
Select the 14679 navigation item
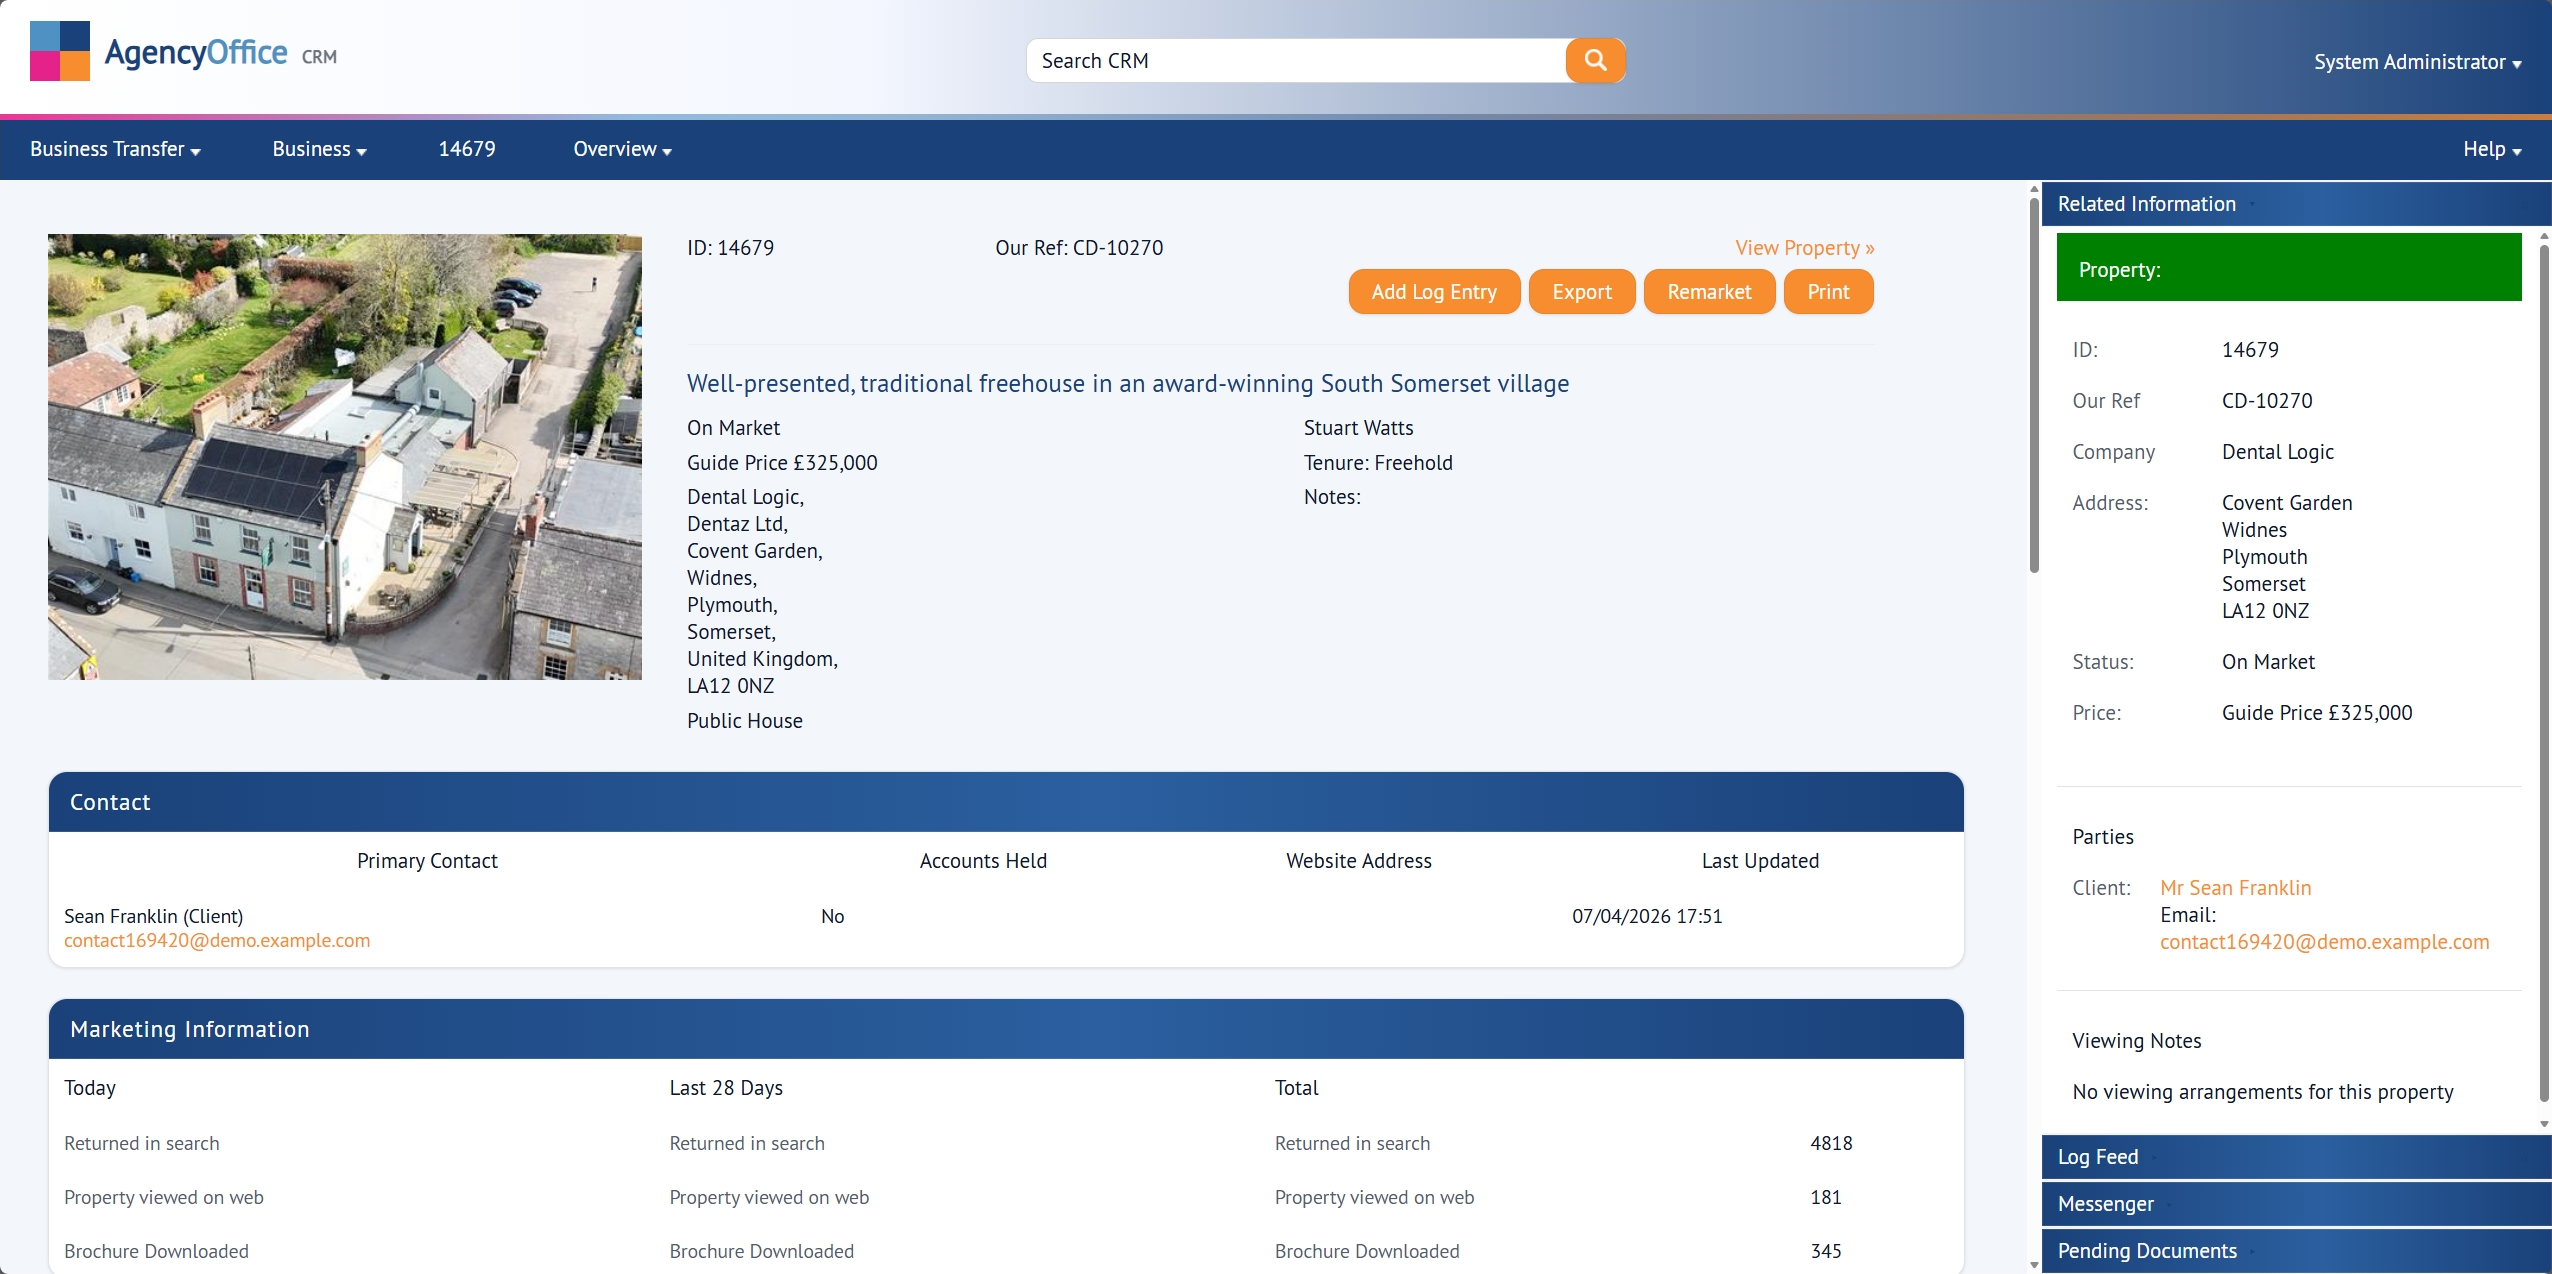click(466, 149)
